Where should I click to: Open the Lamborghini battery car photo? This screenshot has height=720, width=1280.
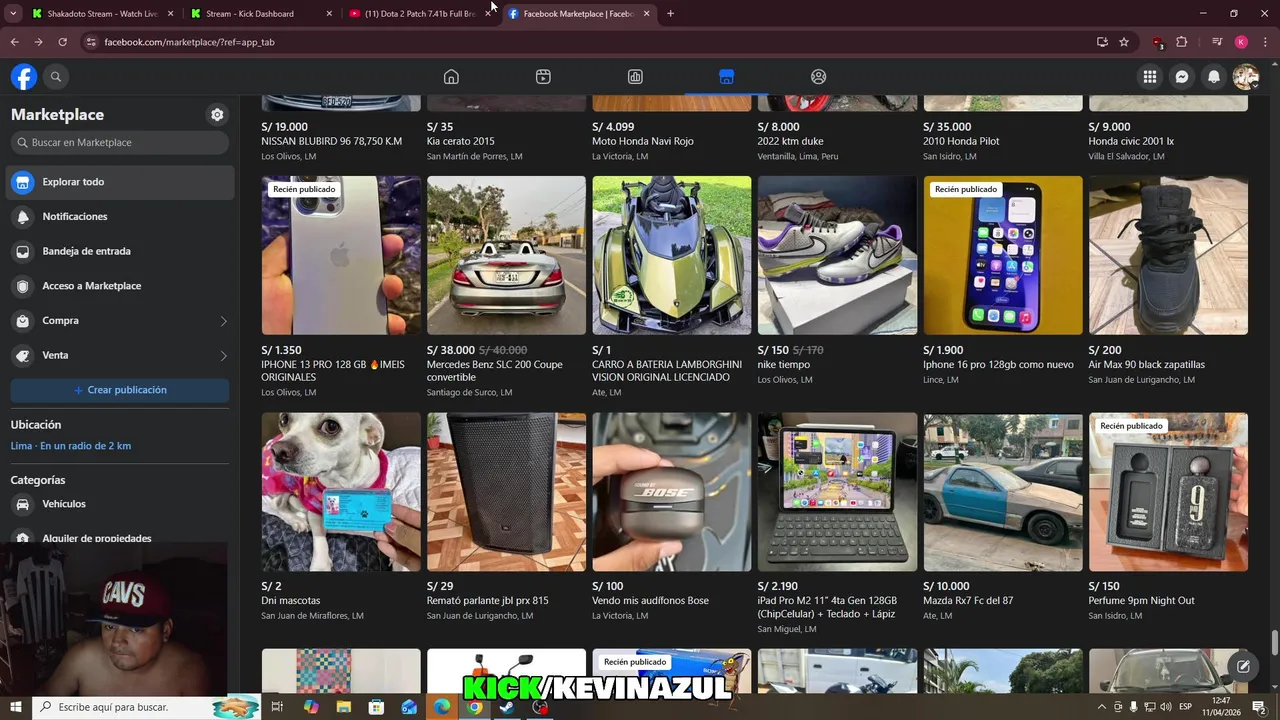pos(672,255)
